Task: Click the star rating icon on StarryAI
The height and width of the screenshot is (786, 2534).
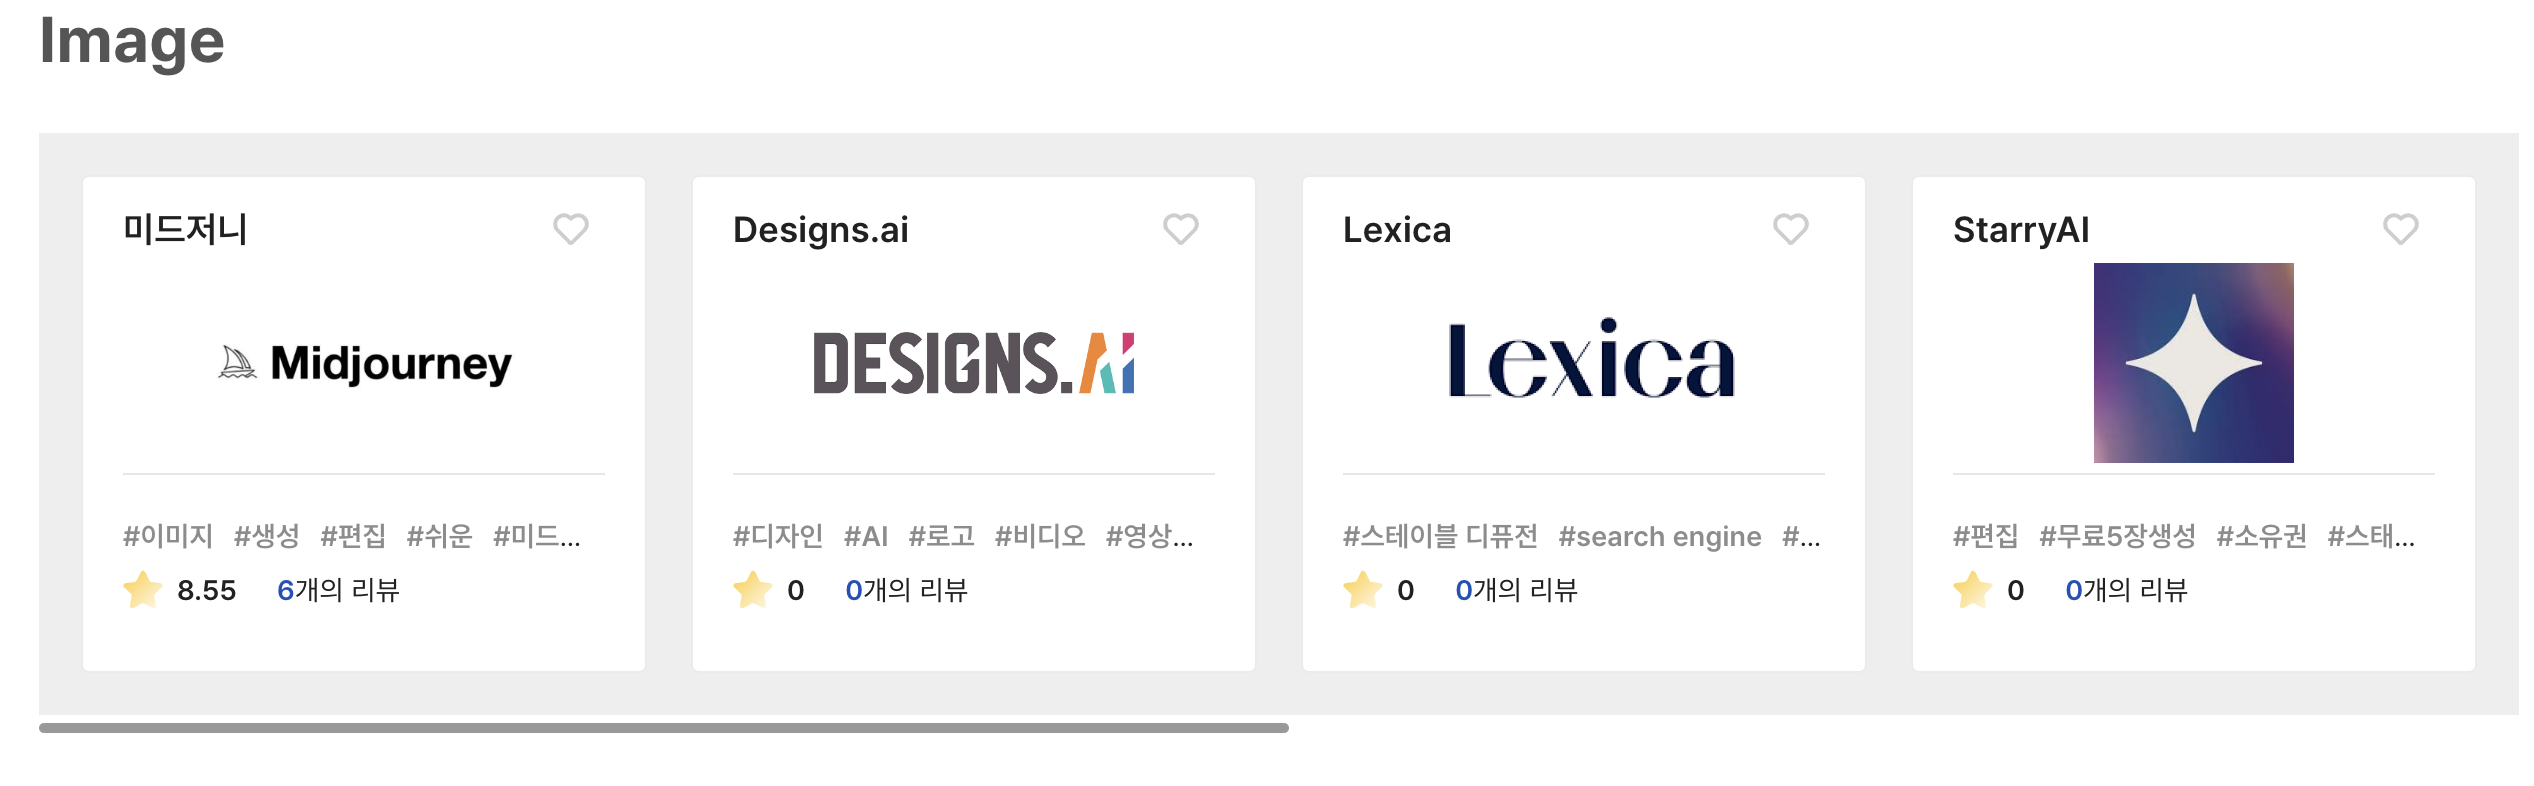Action: pyautogui.click(x=1972, y=589)
